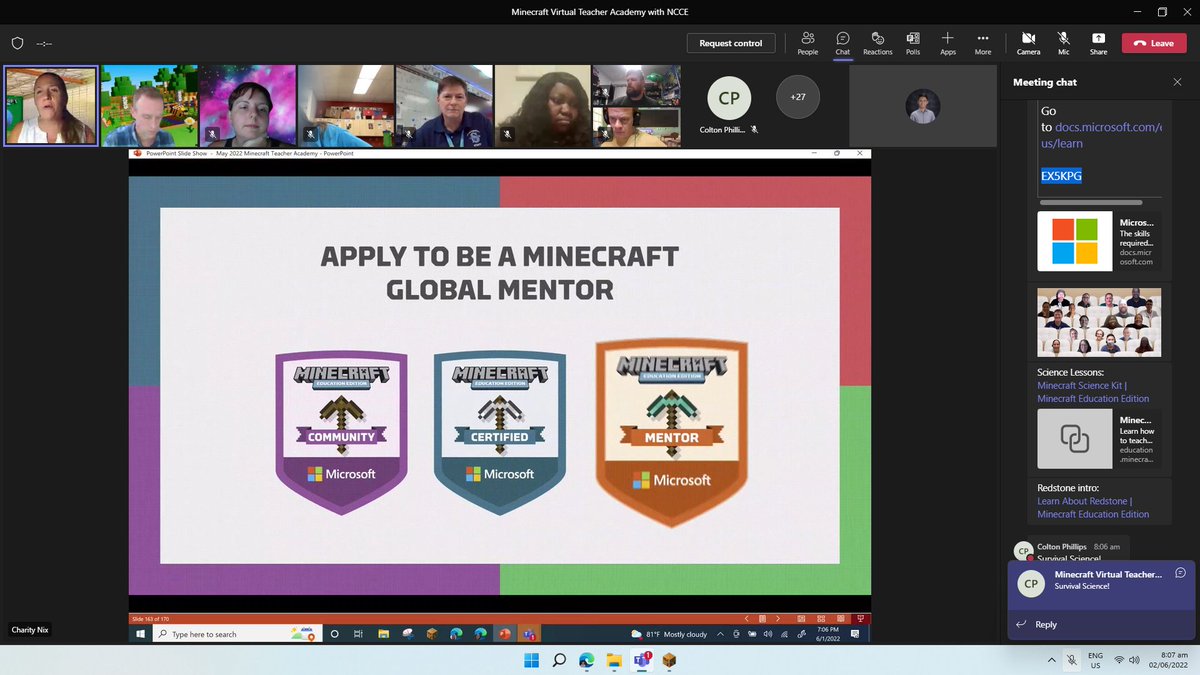This screenshot has height=675, width=1200.
Task: Open Polls in the meeting toolbar
Action: (913, 43)
